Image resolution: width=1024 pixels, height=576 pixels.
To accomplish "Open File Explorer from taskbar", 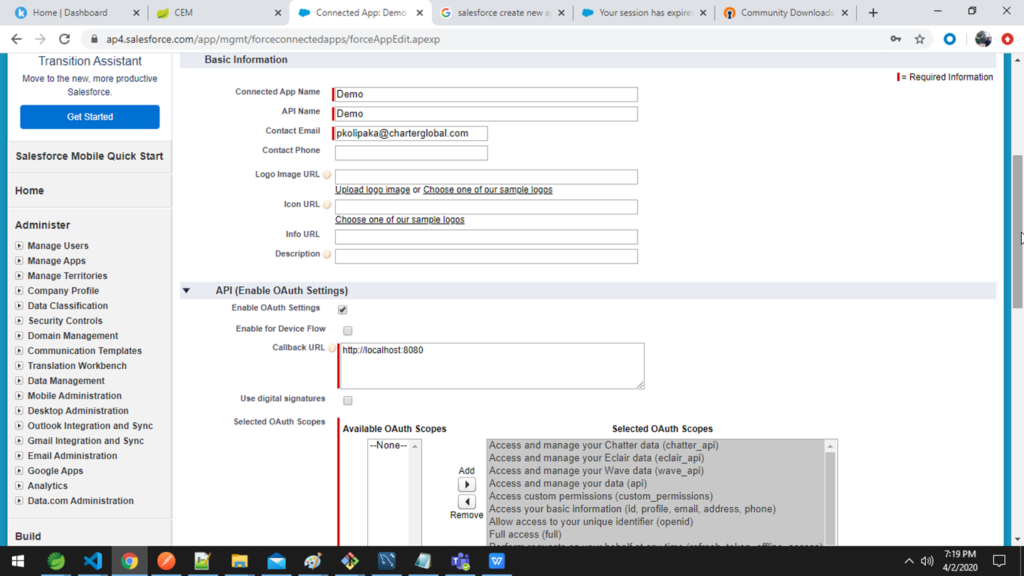I will pos(240,561).
